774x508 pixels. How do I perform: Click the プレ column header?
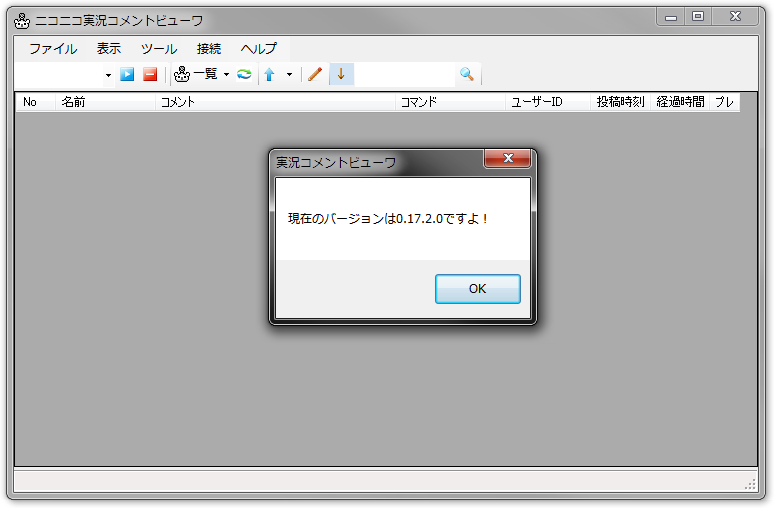pos(725,102)
